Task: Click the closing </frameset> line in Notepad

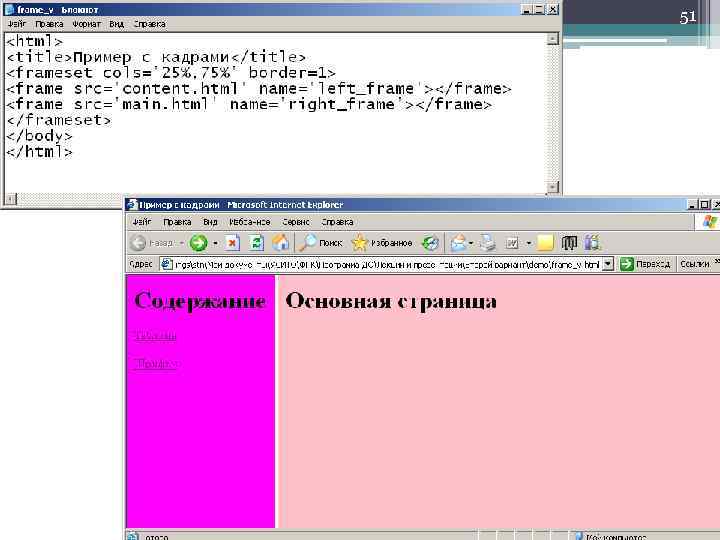Action: (58, 120)
